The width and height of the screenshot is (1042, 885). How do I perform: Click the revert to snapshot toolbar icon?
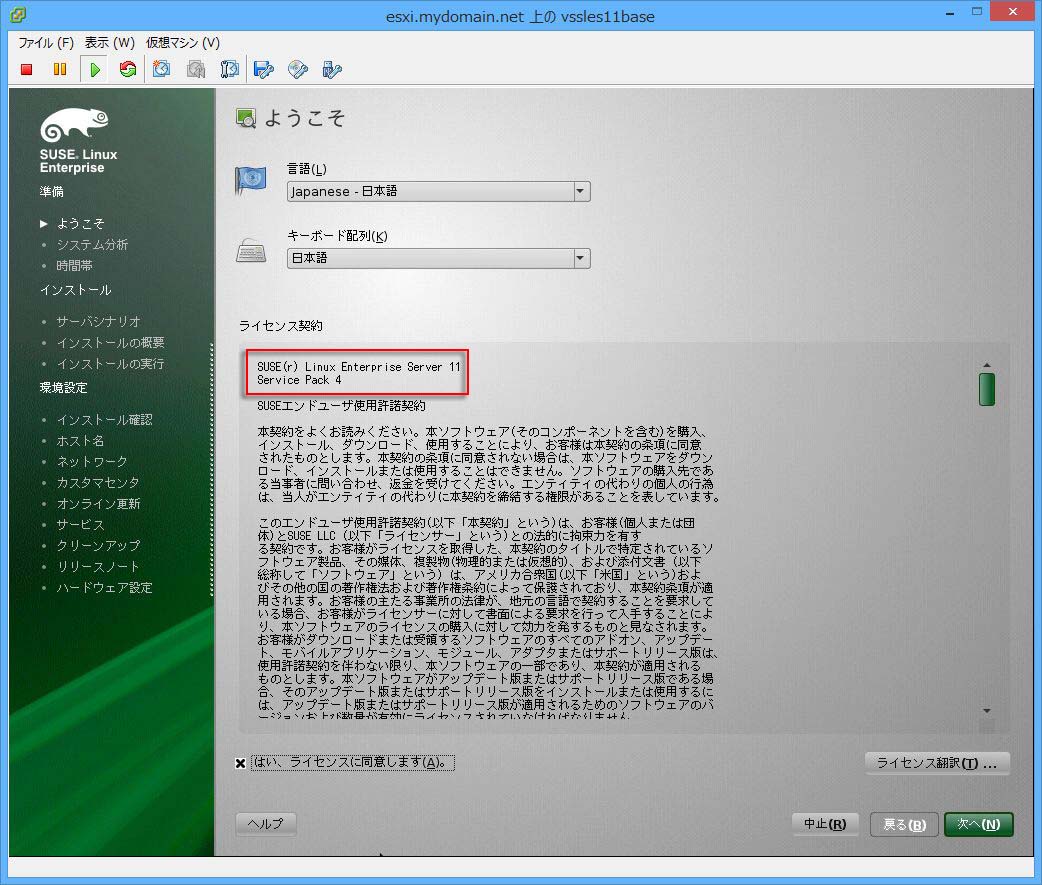coord(196,69)
